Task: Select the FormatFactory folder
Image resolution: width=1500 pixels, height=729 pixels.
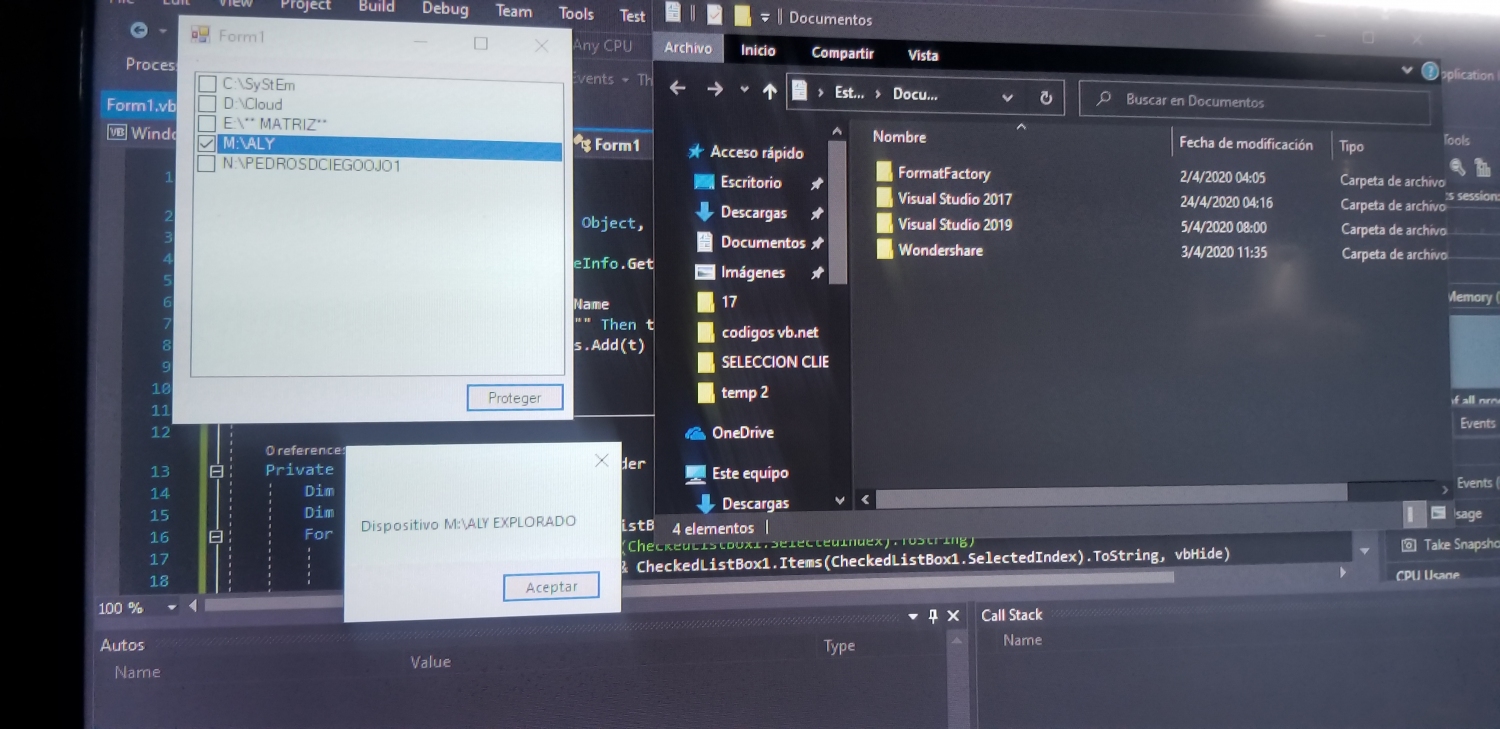Action: tap(944, 173)
